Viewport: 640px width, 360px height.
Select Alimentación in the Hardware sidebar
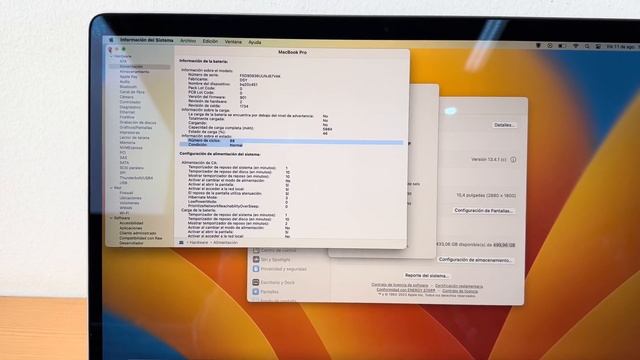click(x=131, y=67)
